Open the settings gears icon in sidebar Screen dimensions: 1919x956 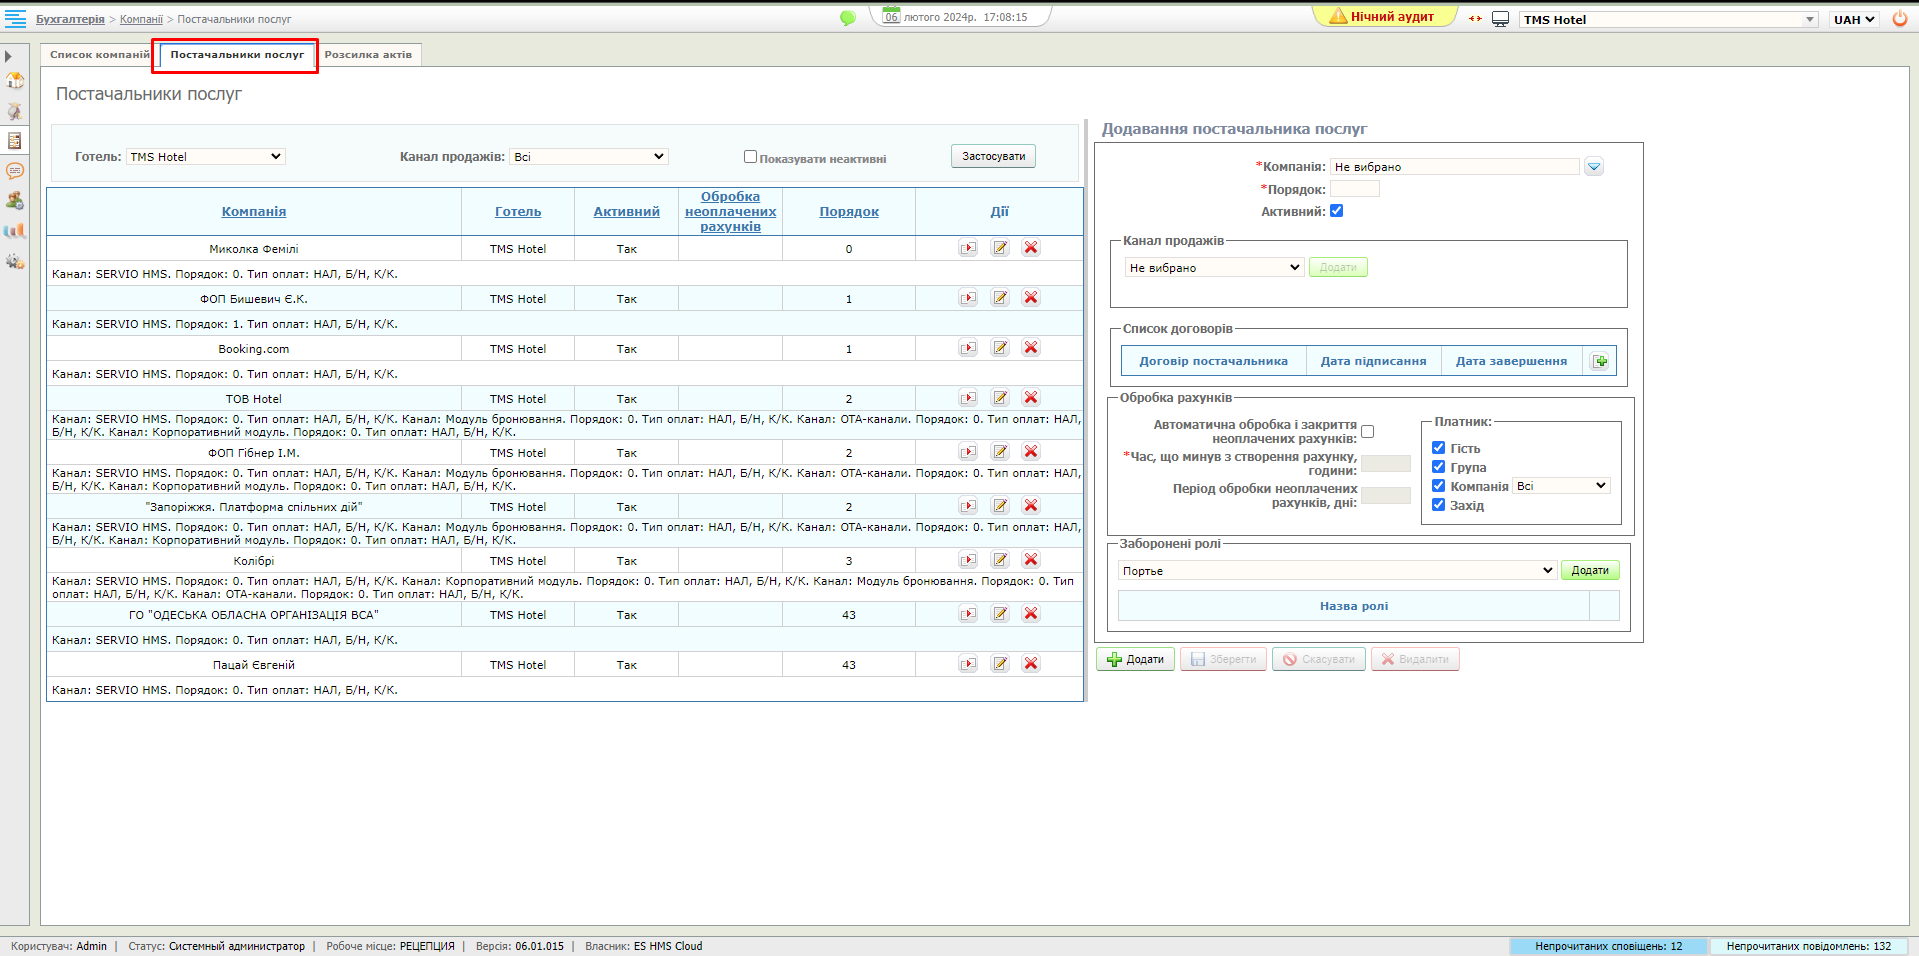15,261
